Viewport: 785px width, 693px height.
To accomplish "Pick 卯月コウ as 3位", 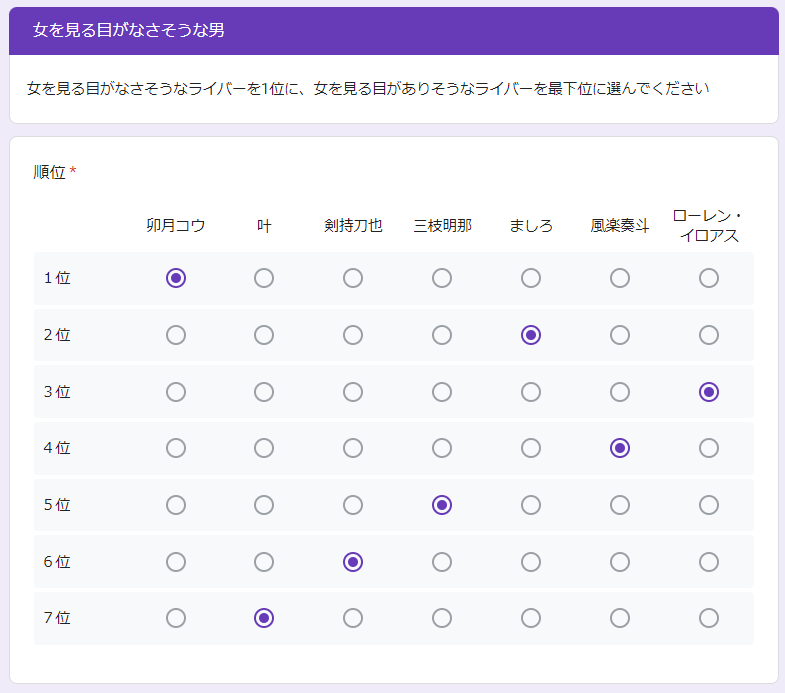I will click(x=176, y=392).
